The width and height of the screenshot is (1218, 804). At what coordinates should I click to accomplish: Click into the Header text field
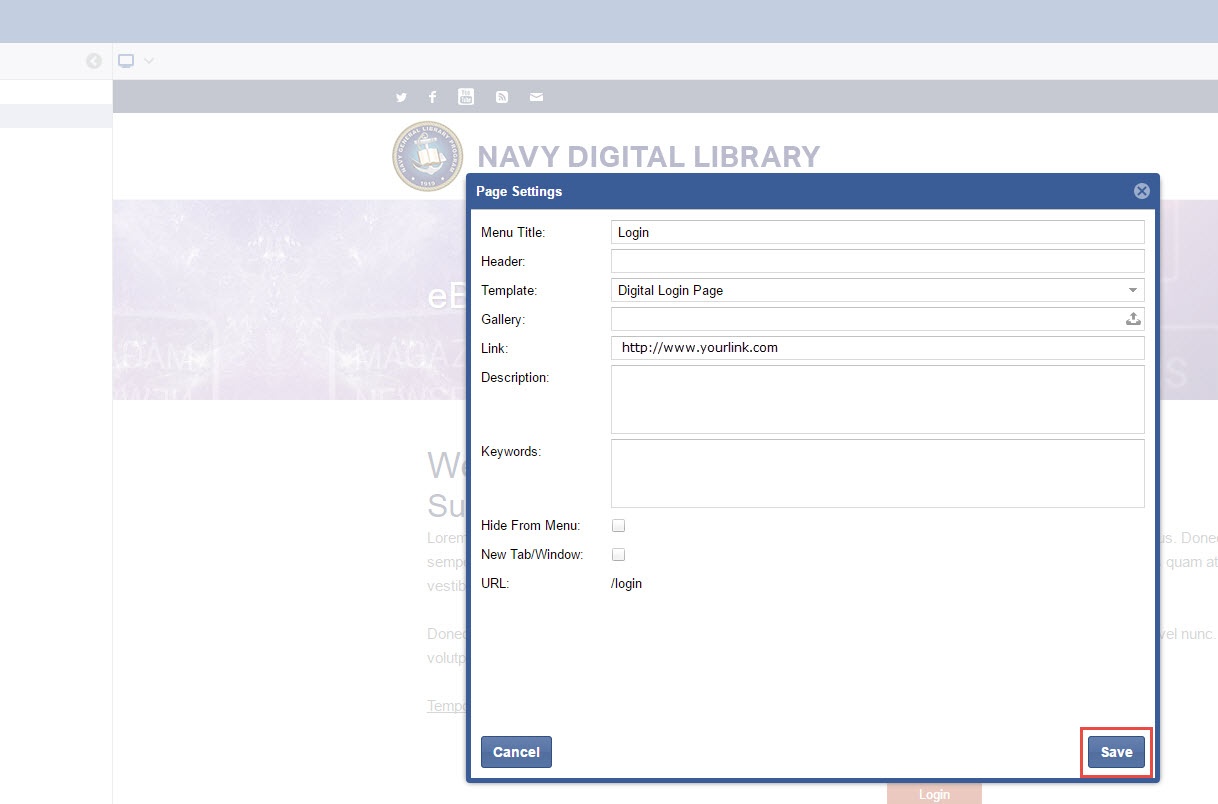877,261
